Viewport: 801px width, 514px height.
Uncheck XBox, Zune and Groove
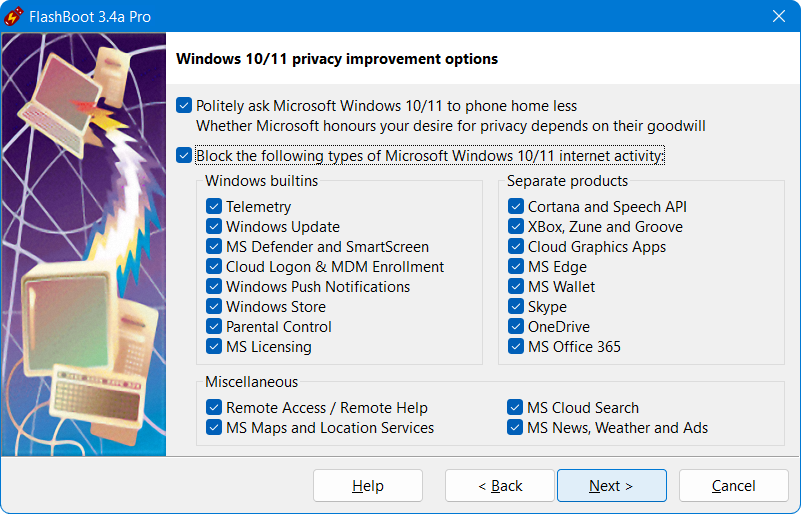[x=516, y=227]
